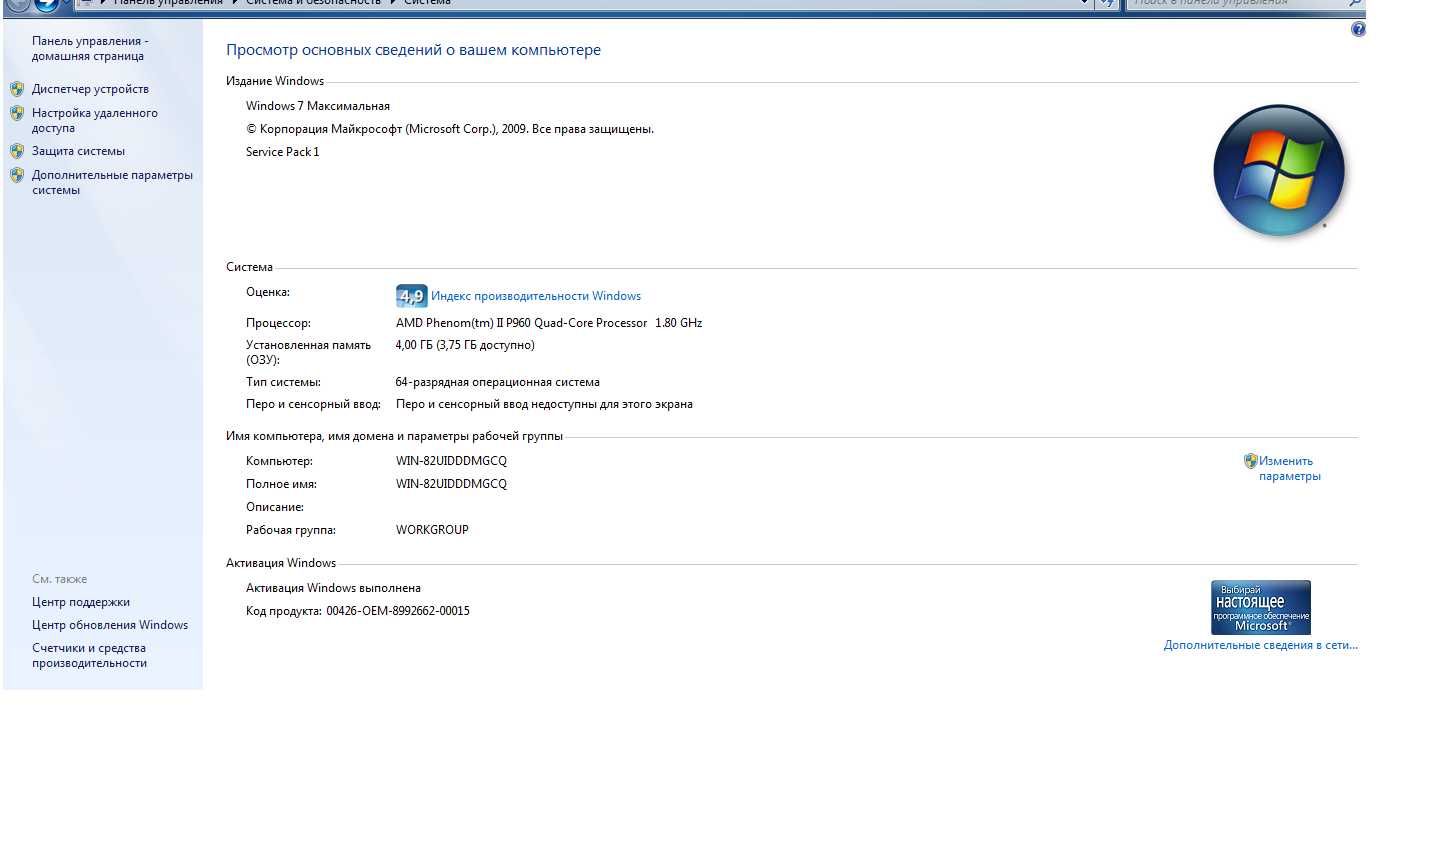Click the 4,00 ГБ installed memory value
The height and width of the screenshot is (856, 1440).
point(465,345)
